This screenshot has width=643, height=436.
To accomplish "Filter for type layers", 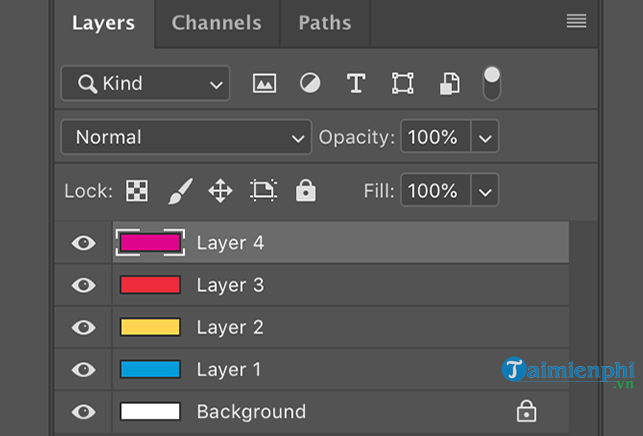I will point(356,83).
